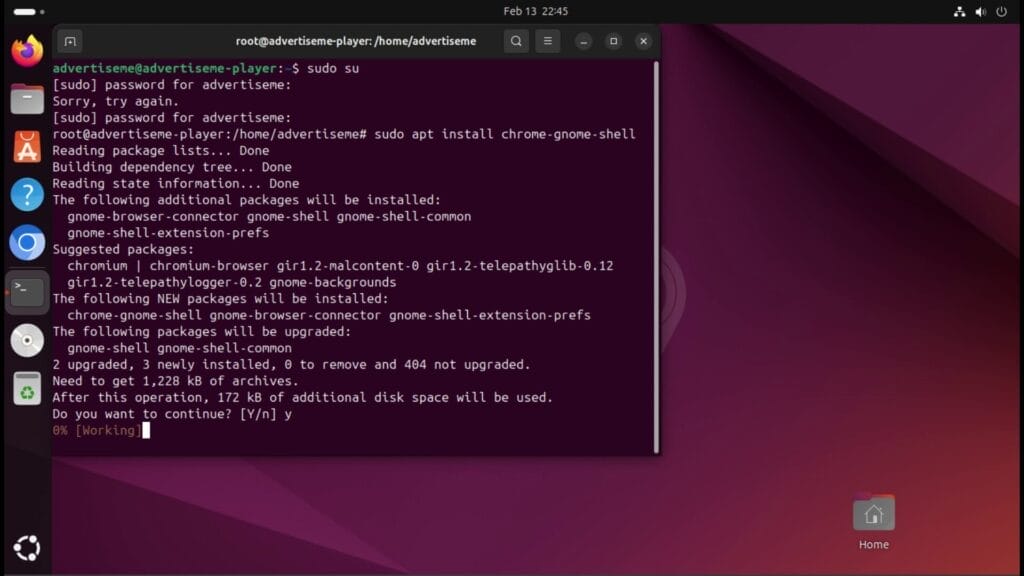Open the Help application from the dock

click(x=27, y=193)
